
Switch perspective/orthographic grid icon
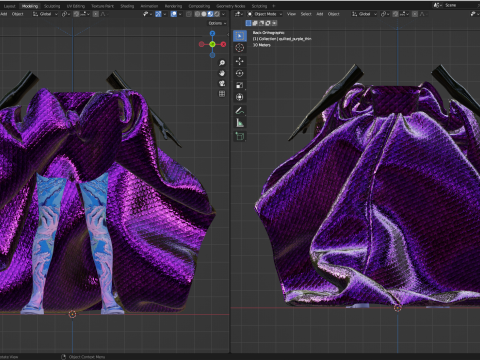(222, 94)
